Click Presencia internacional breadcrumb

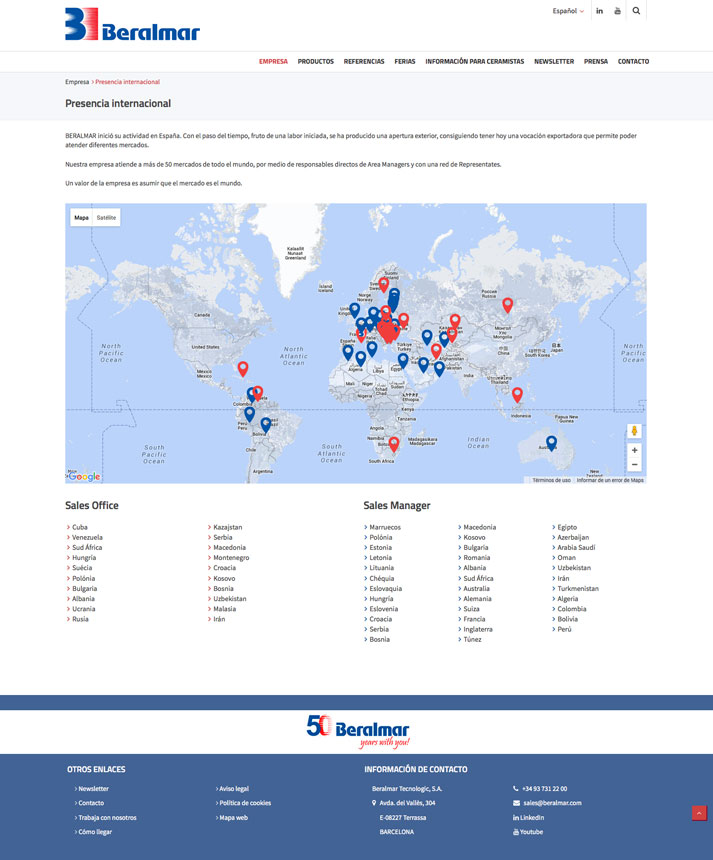[x=128, y=82]
